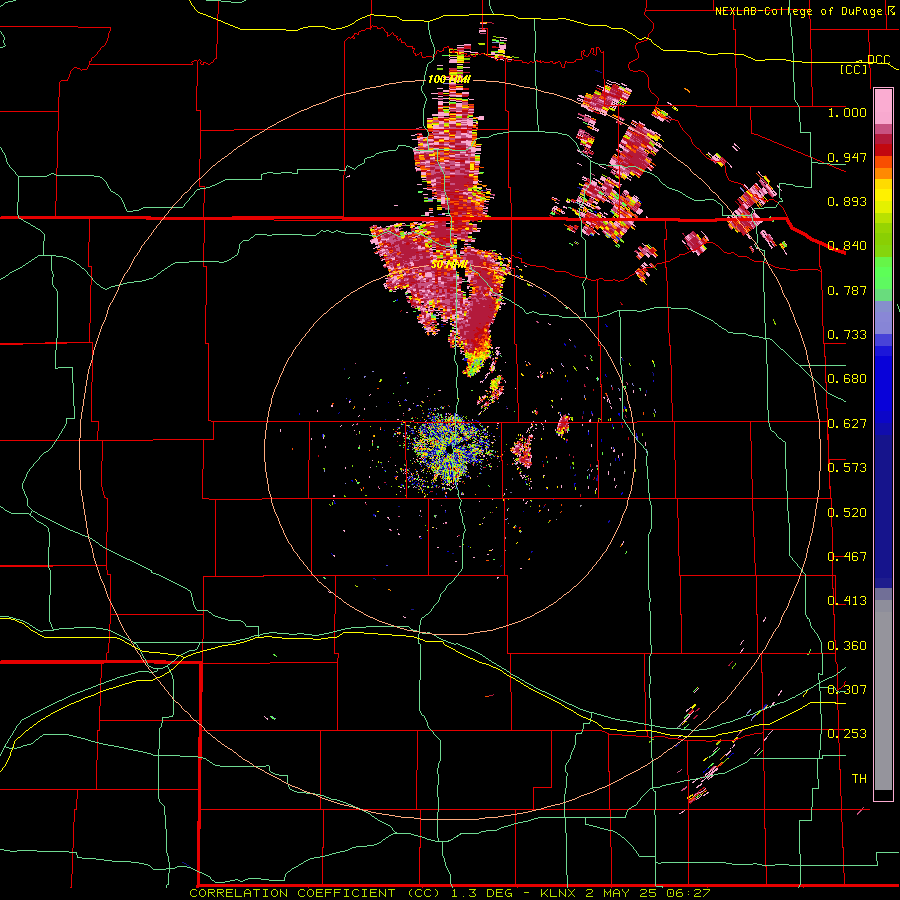Click the 0.627 scale value
900x900 pixels.
pyautogui.click(x=847, y=424)
